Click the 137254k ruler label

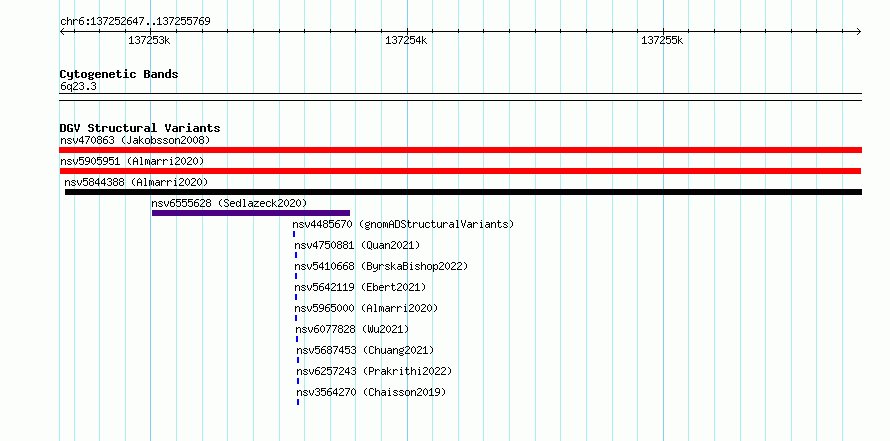point(406,40)
